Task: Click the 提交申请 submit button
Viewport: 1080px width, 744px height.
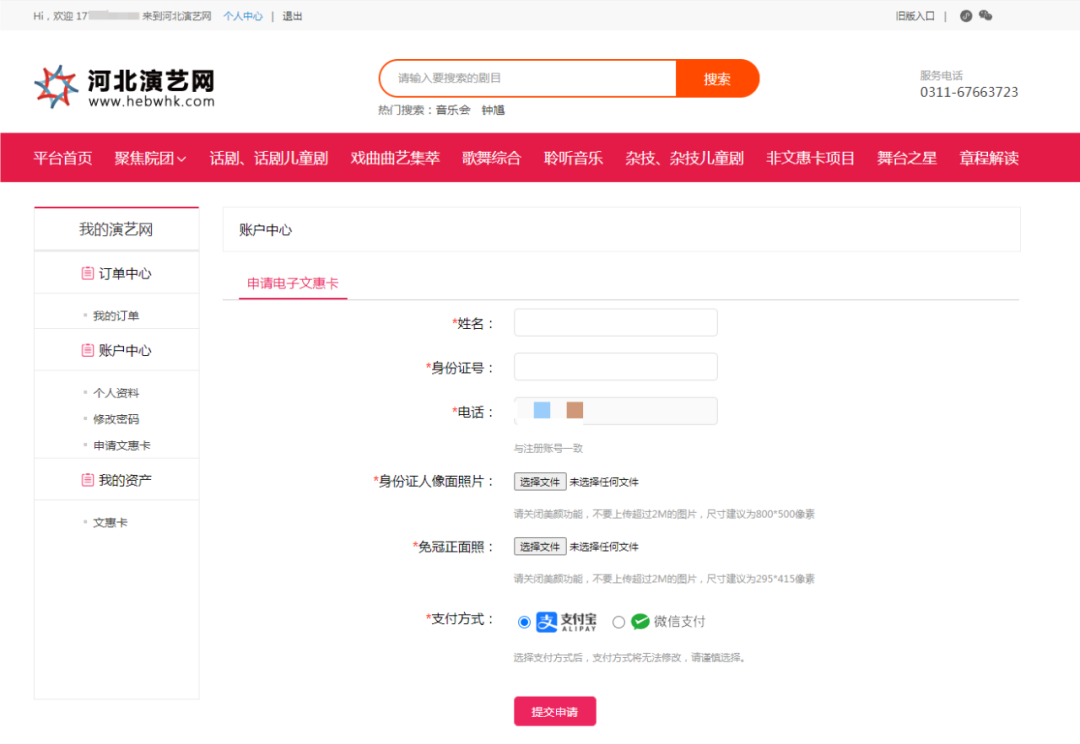Action: pyautogui.click(x=555, y=711)
